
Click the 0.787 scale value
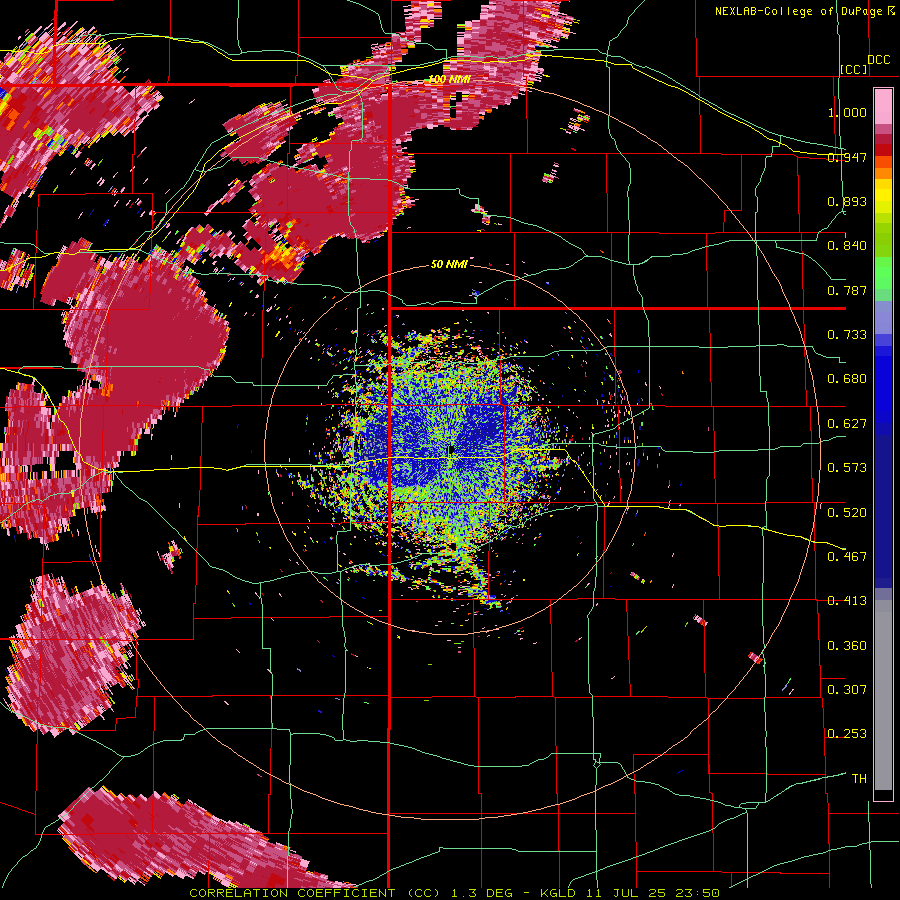pyautogui.click(x=847, y=290)
